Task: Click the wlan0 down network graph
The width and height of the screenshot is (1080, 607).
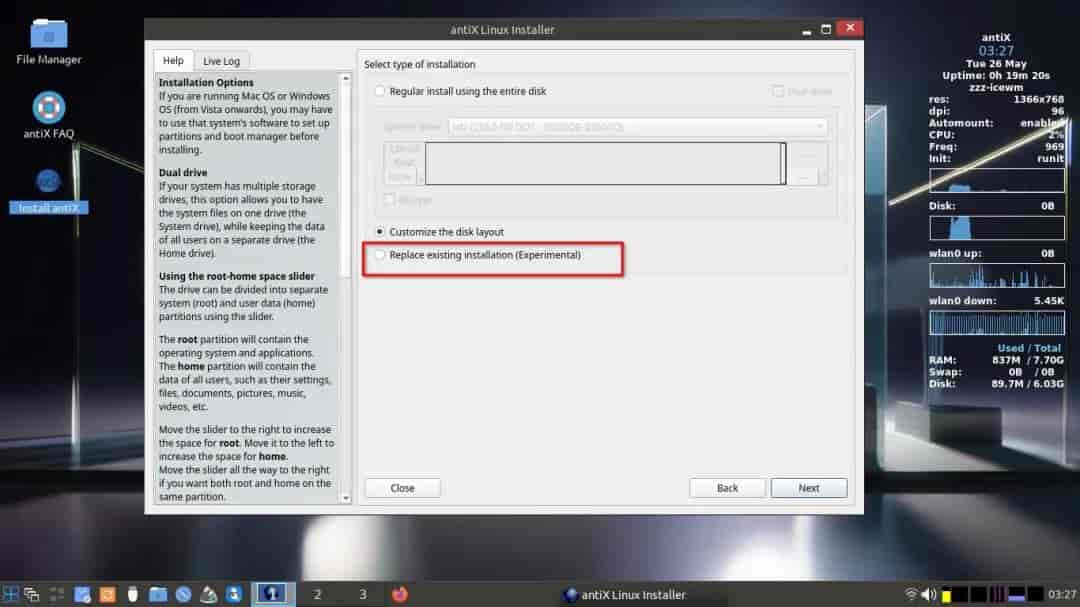Action: click(x=996, y=322)
